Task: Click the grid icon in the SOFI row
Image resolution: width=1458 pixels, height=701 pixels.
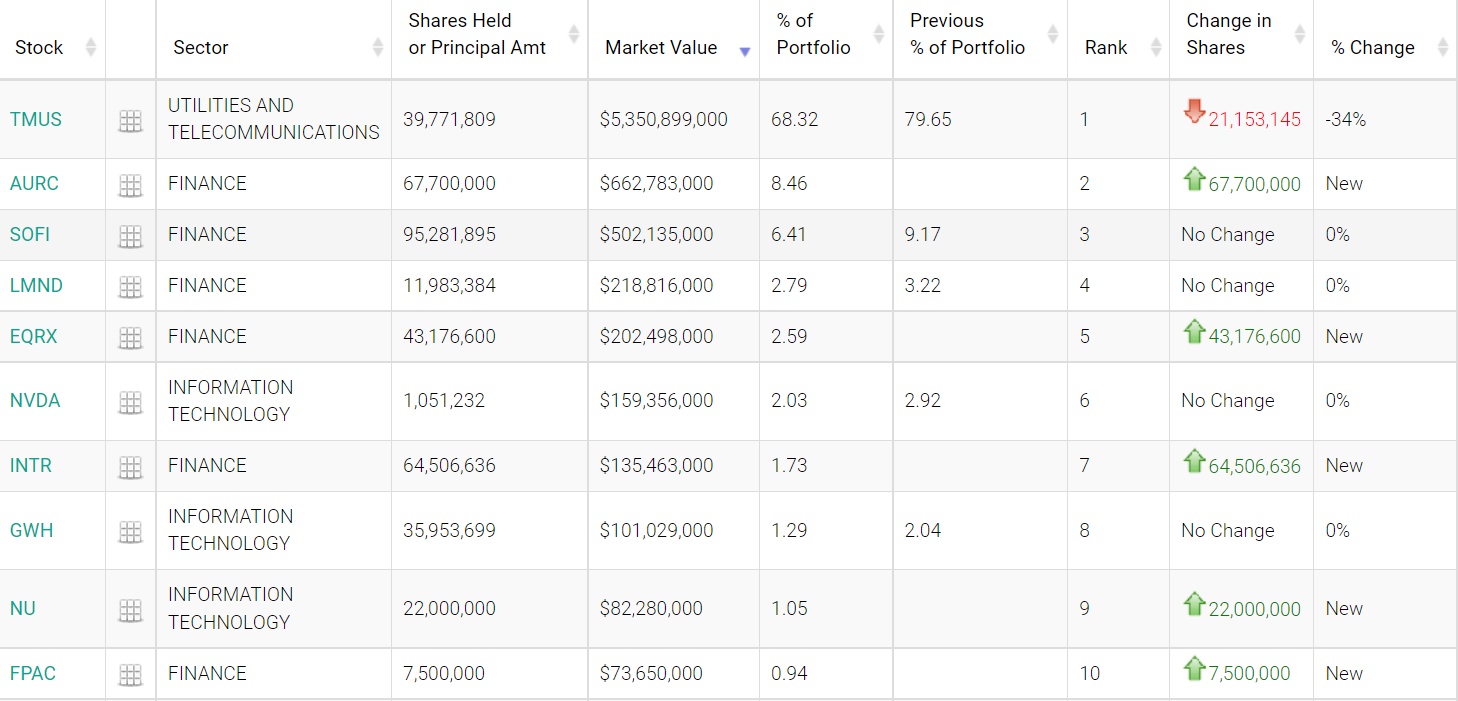Action: [x=130, y=236]
